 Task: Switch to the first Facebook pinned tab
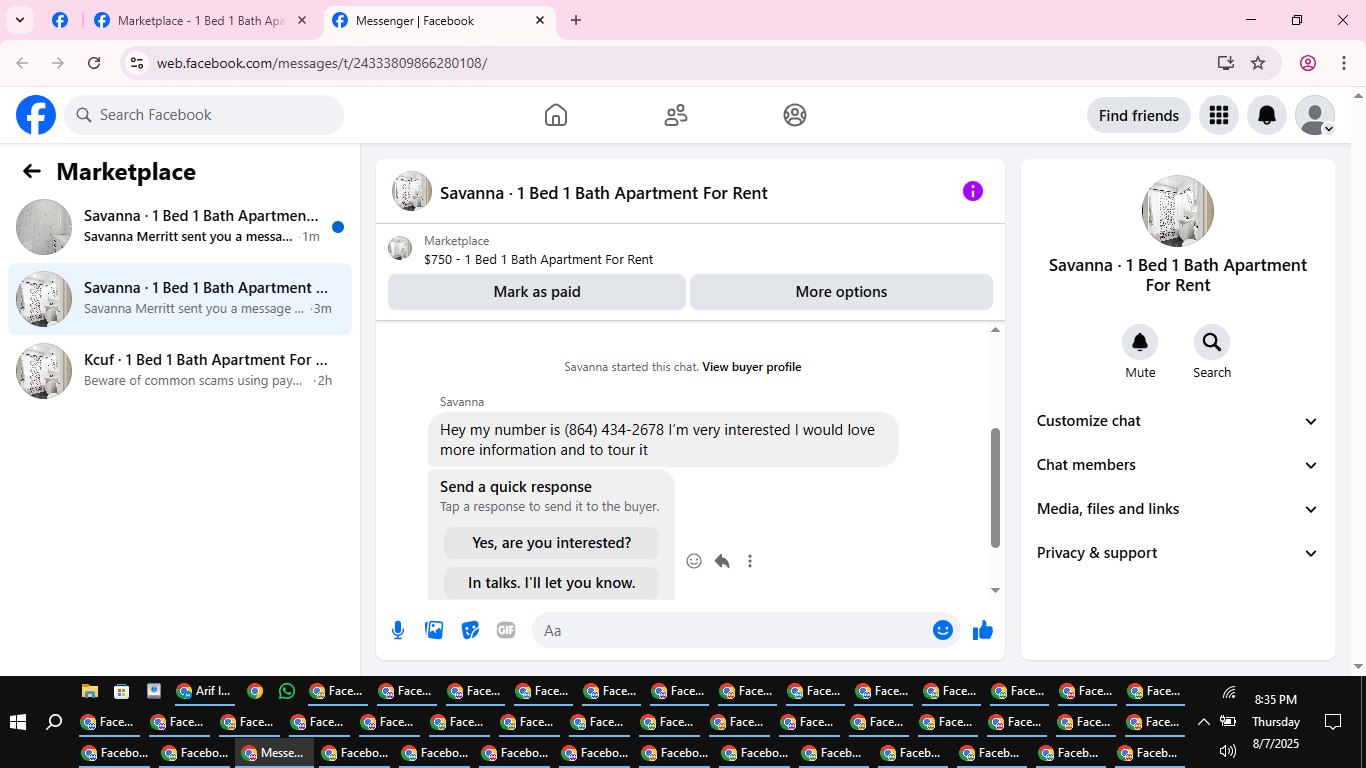[x=60, y=20]
